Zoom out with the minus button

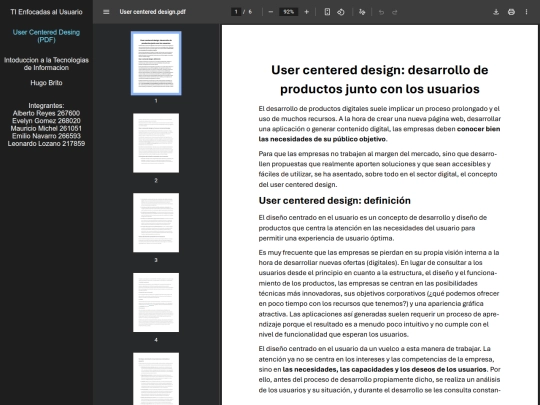[x=271, y=12]
